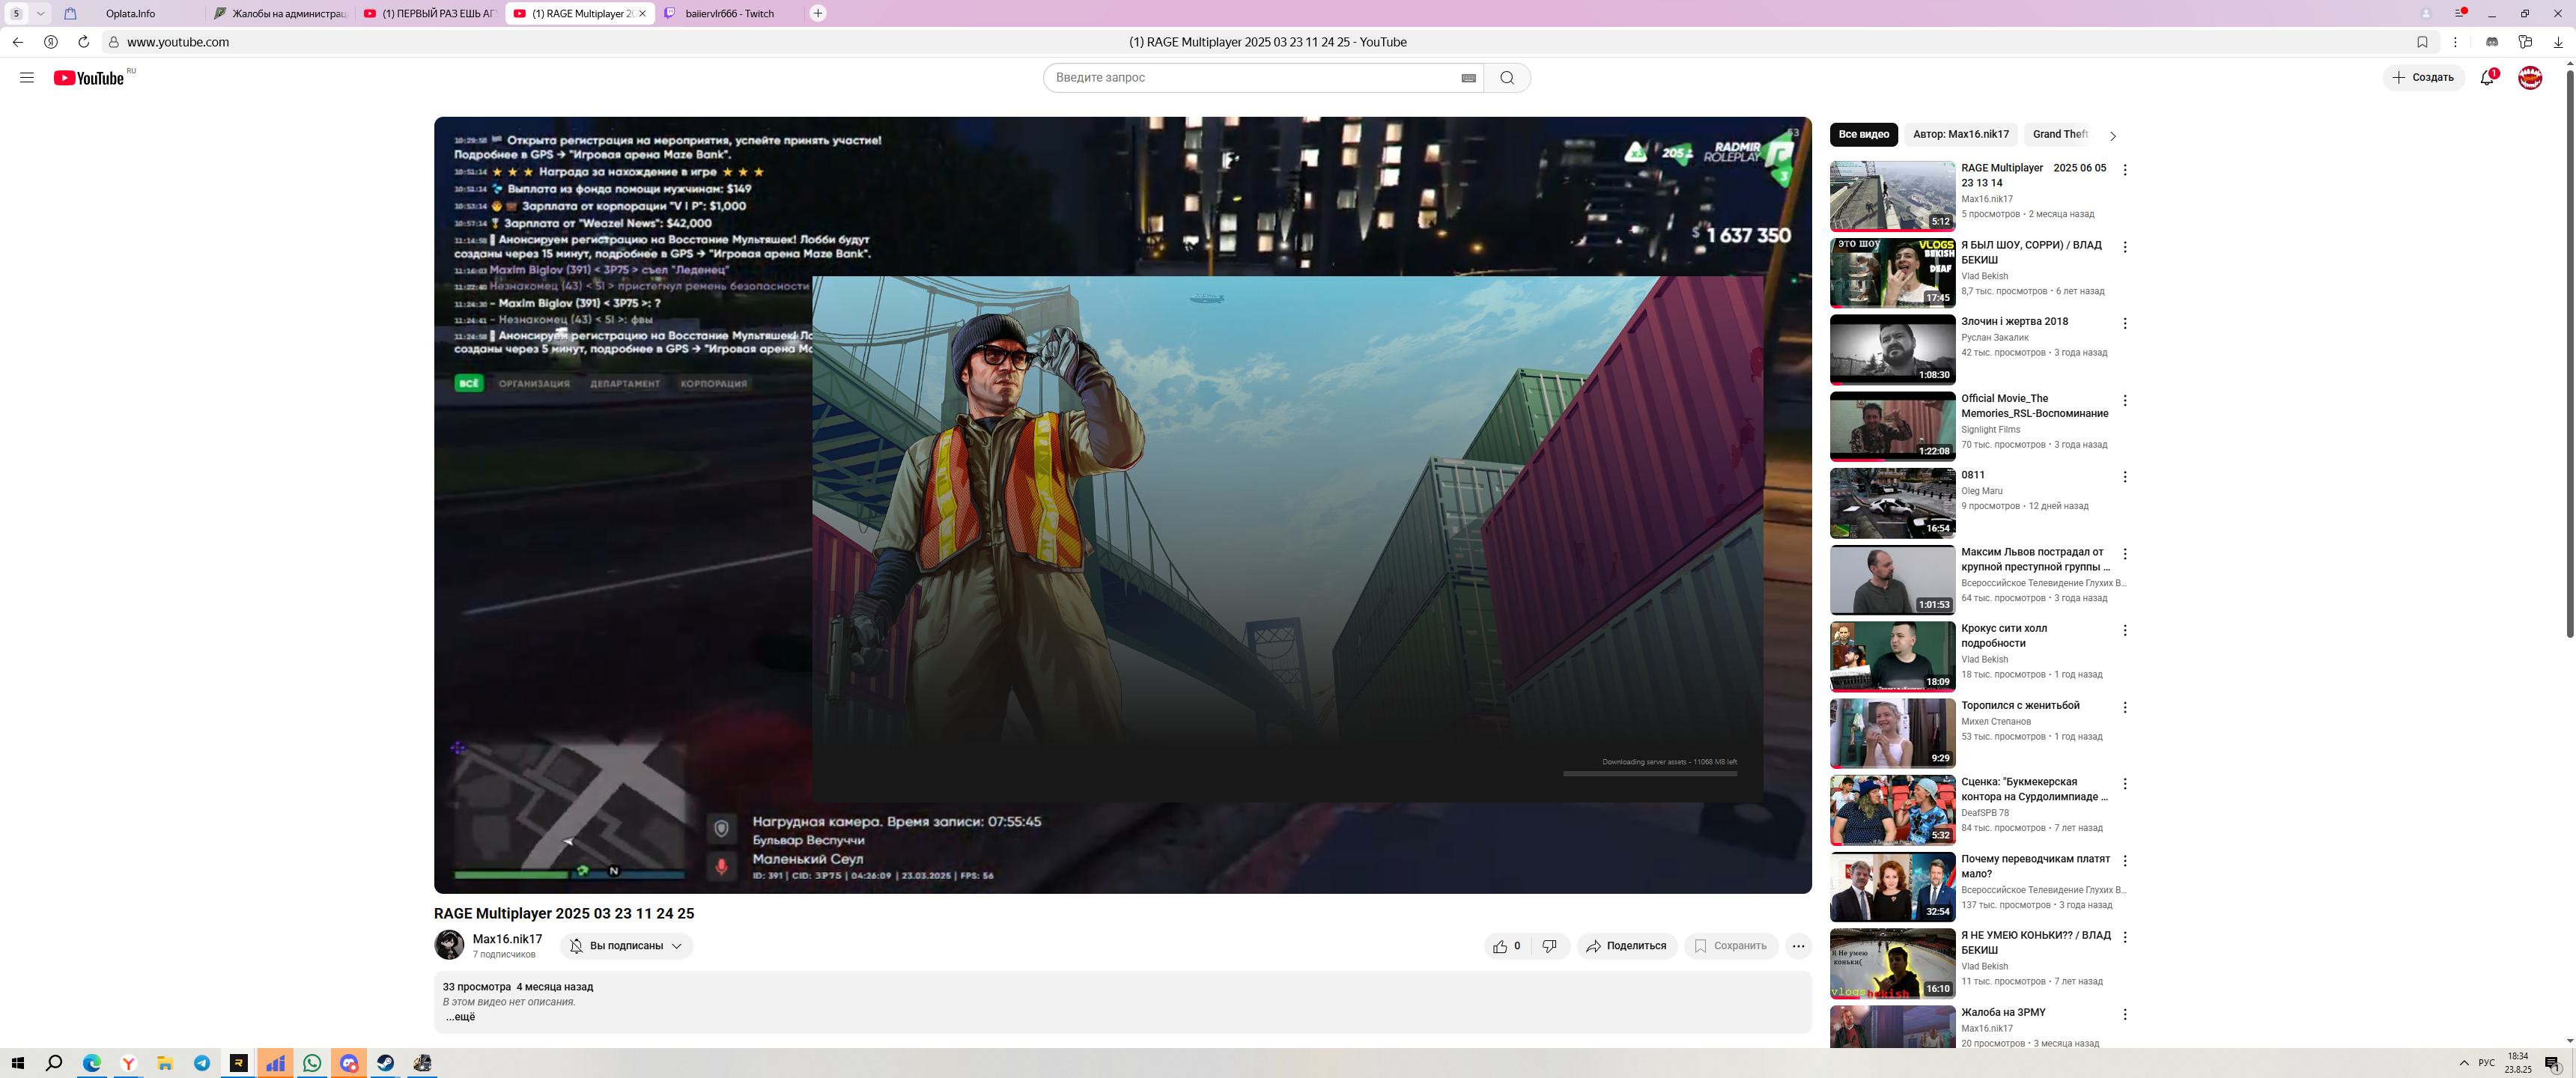Switch to baiiervlr666 - Twitch tab
Viewport: 2576px width, 1078px height.
click(729, 14)
